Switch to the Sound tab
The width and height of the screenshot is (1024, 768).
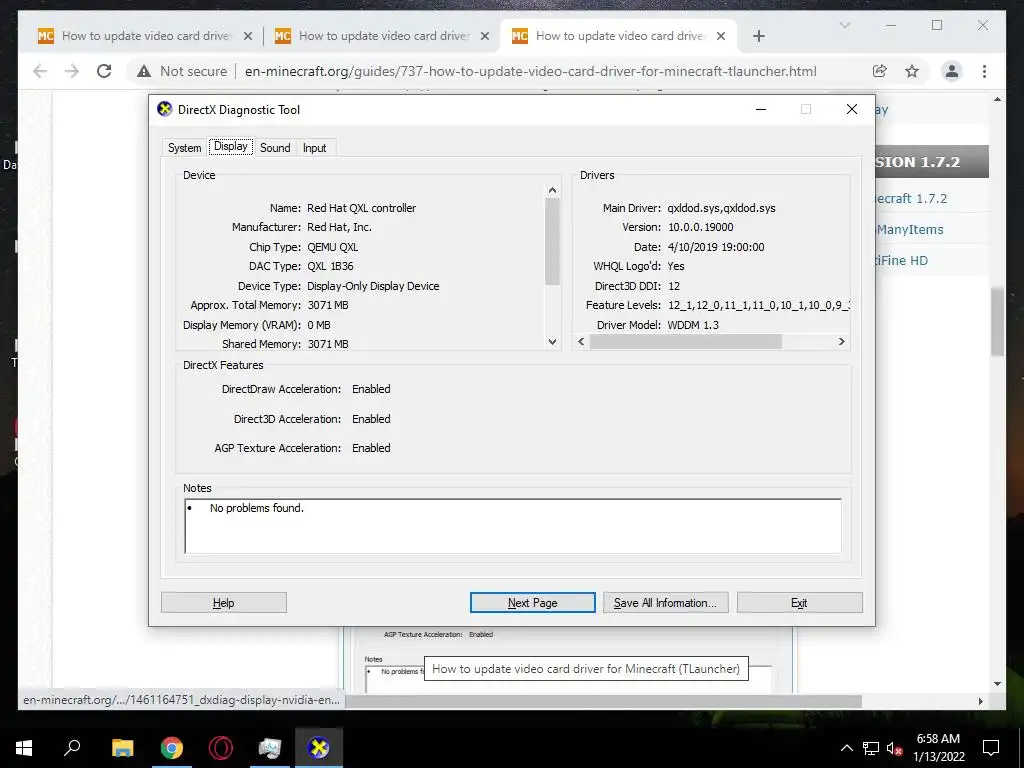(275, 148)
